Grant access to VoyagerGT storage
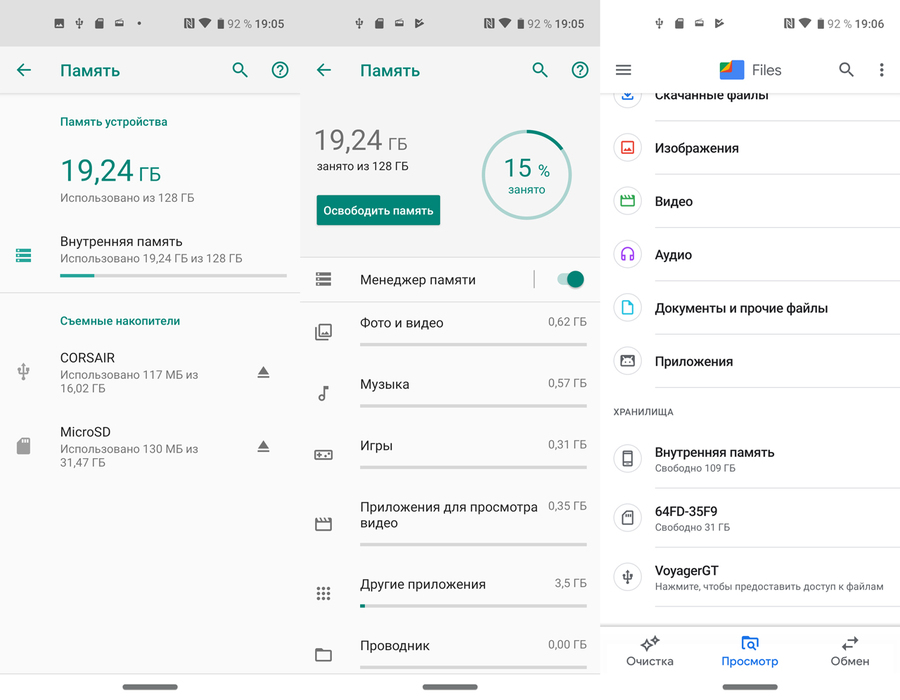This screenshot has width=900, height=700. (x=750, y=577)
